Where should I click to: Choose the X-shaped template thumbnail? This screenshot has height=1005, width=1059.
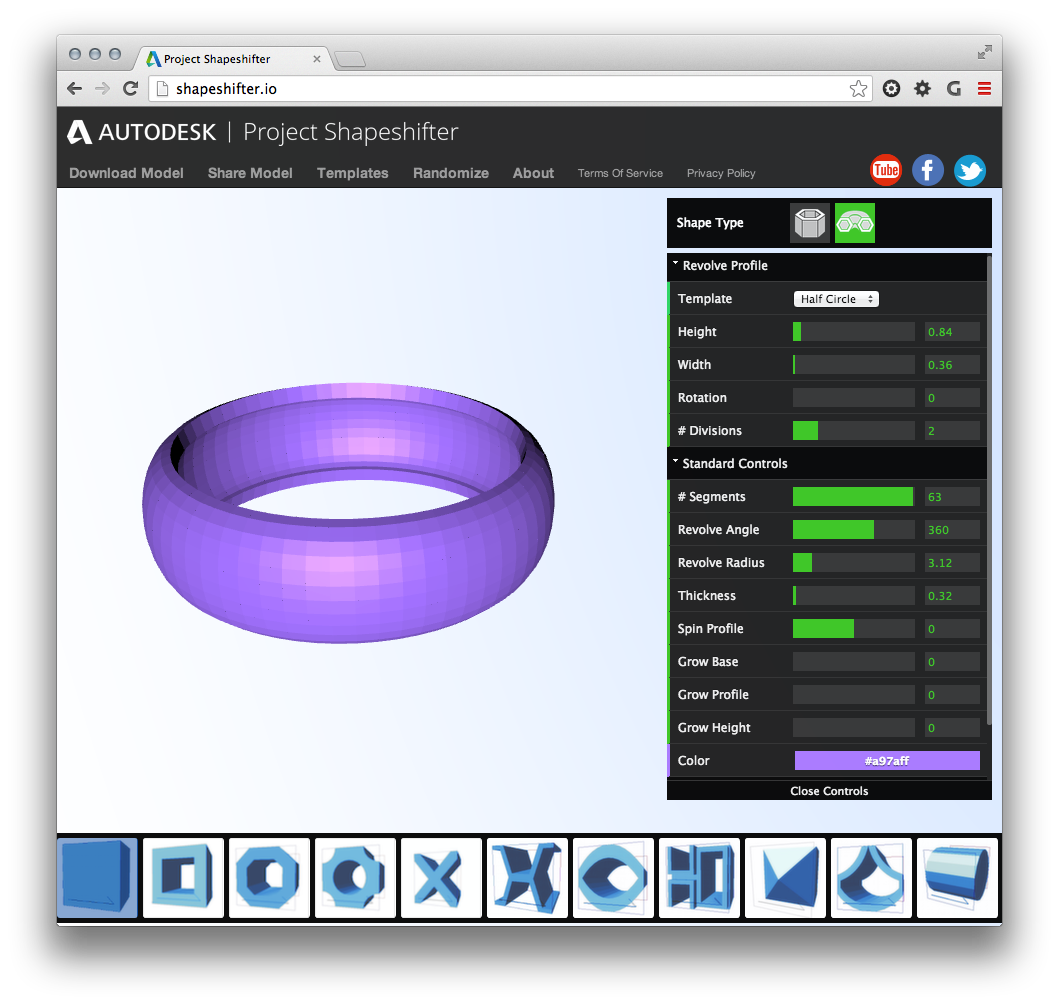click(x=441, y=878)
